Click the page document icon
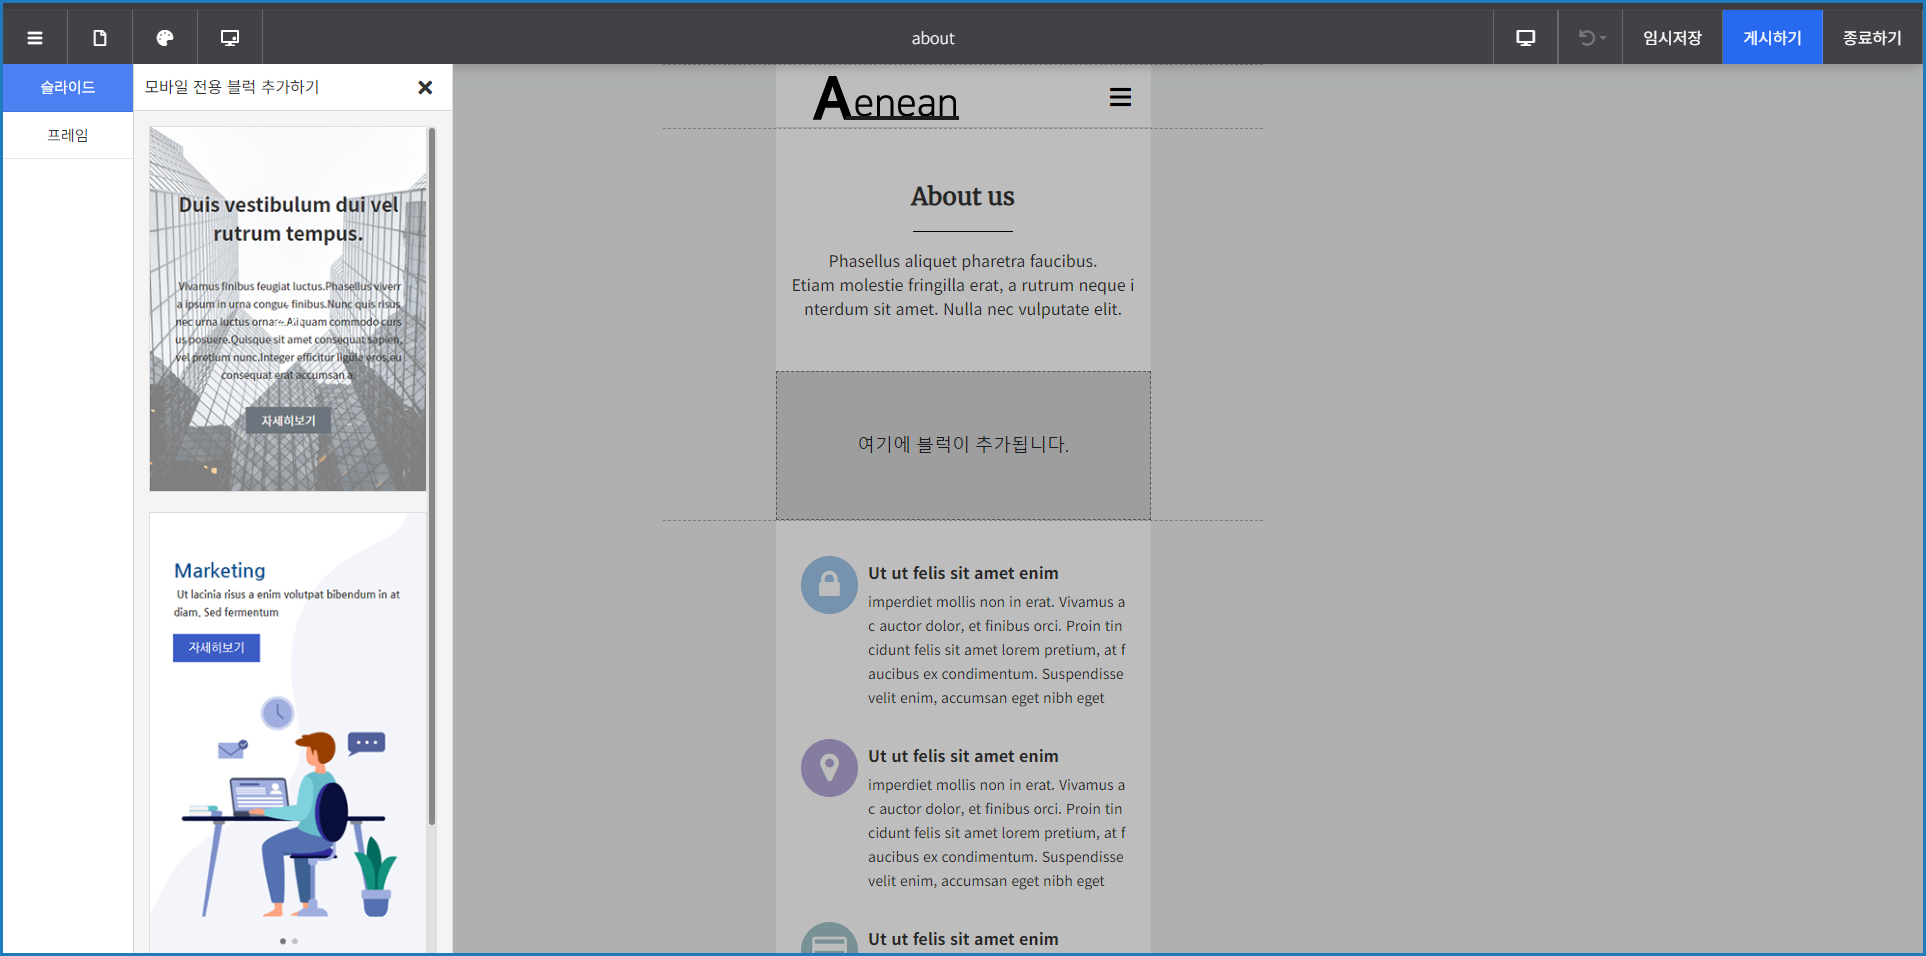This screenshot has width=1926, height=956. (100, 38)
